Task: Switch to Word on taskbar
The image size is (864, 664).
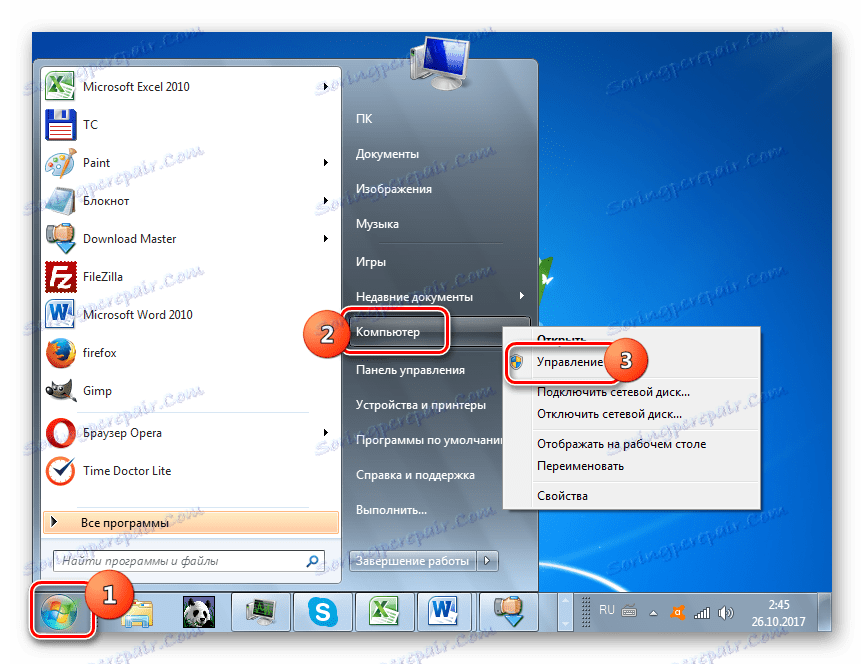Action: (445, 612)
